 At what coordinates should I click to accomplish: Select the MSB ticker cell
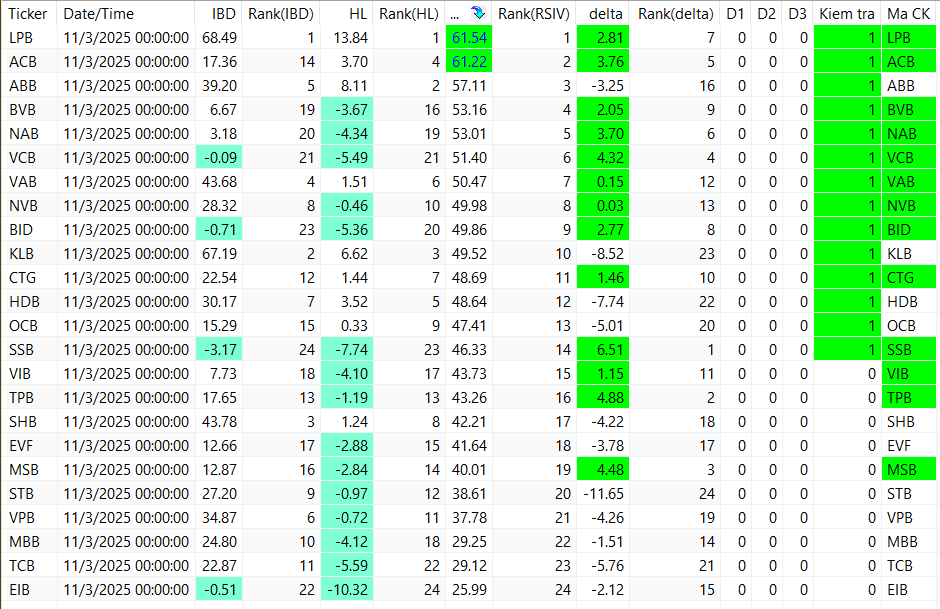click(x=29, y=469)
